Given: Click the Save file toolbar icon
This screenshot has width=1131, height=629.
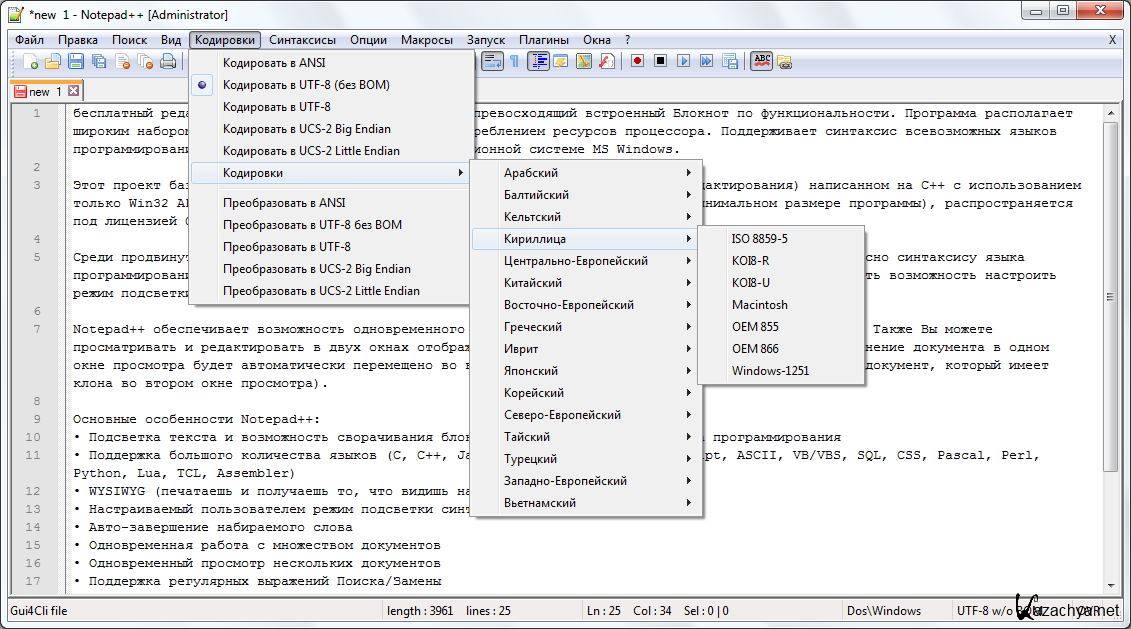Looking at the screenshot, I should click(x=76, y=62).
